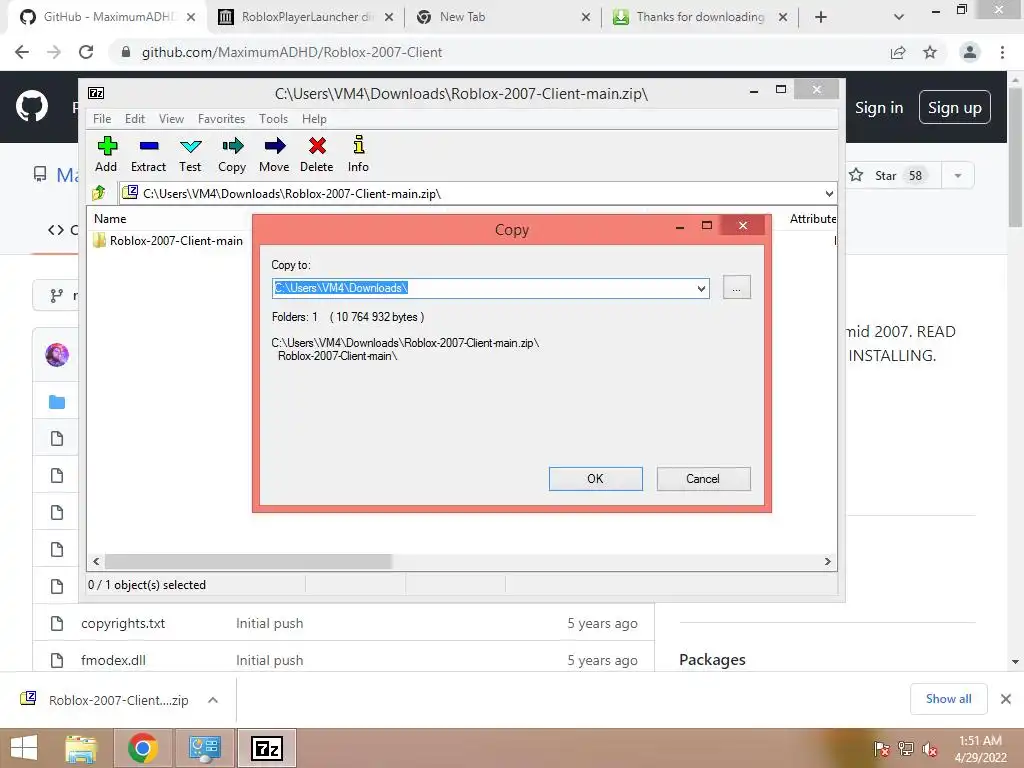Screen dimensions: 1024x768
Task: Expand the Star button dropdown on GitHub
Action: point(958,175)
